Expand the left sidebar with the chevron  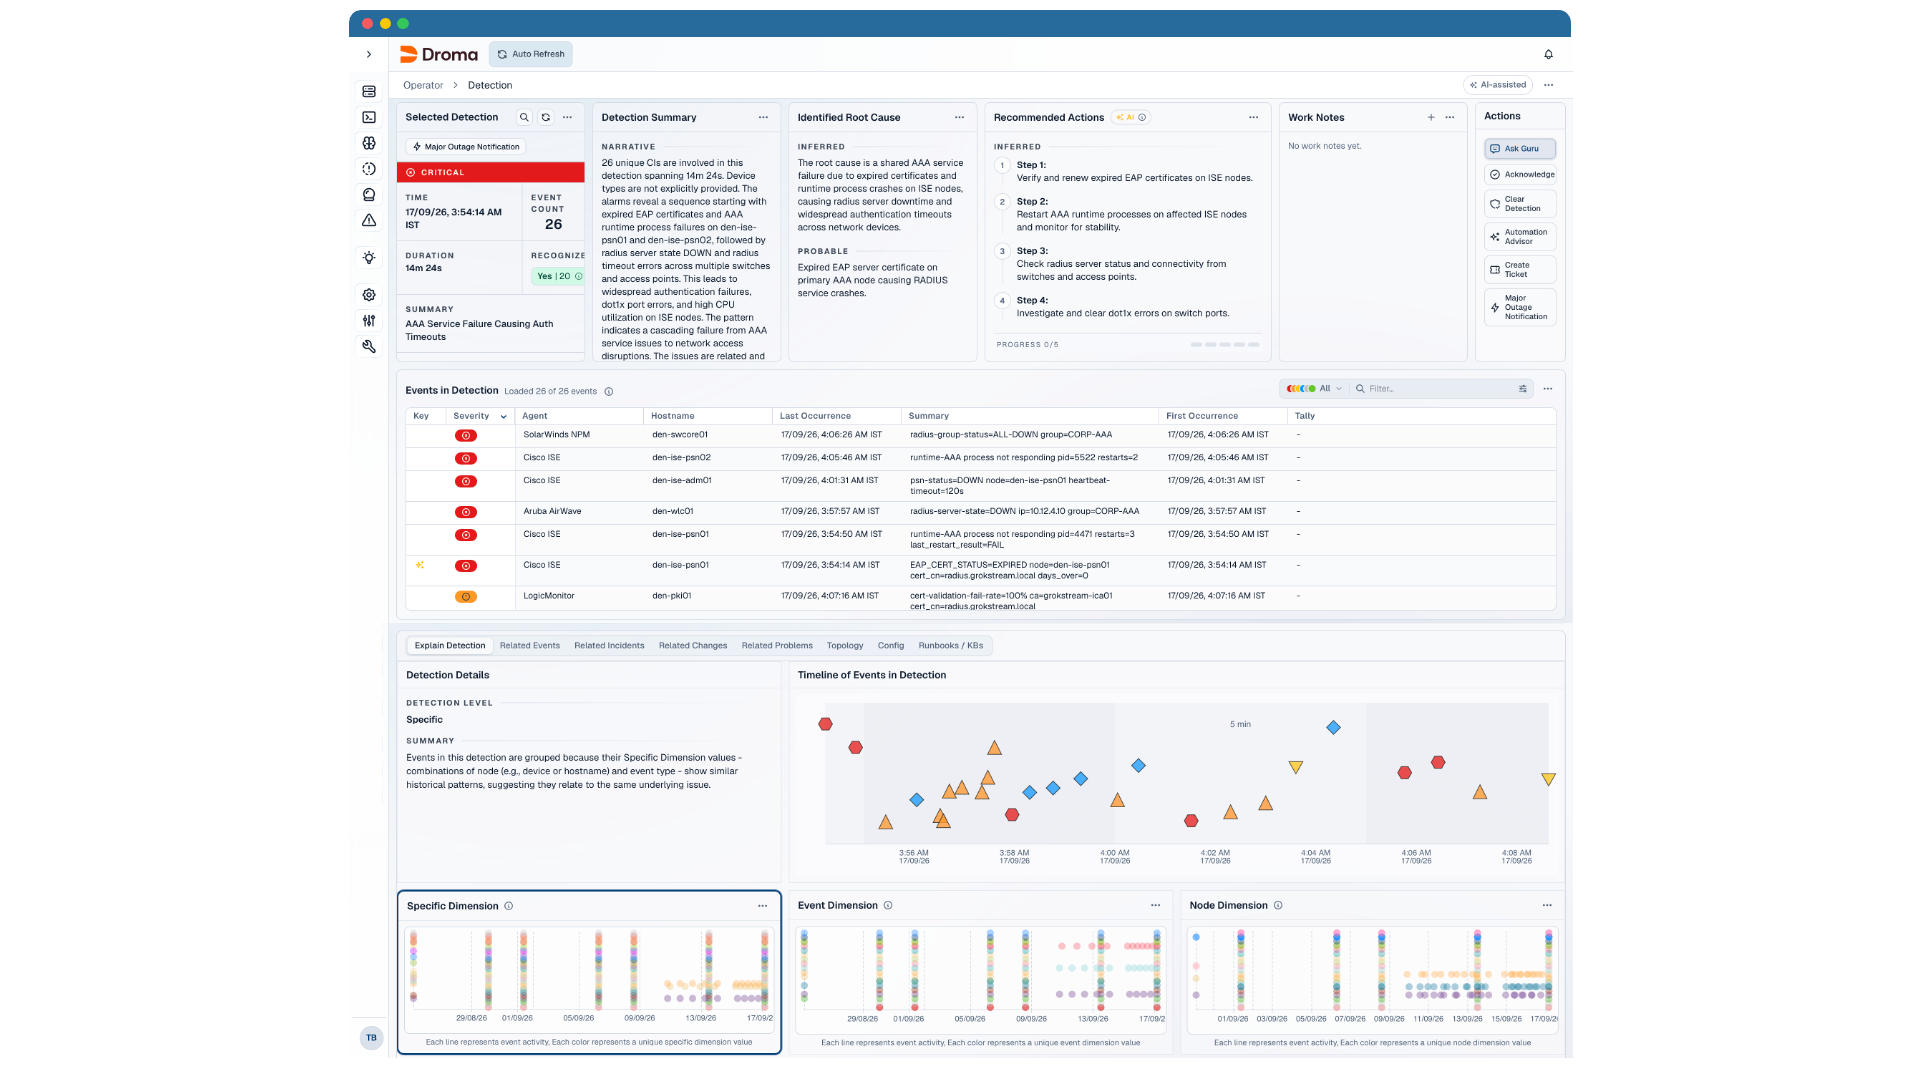coord(369,54)
